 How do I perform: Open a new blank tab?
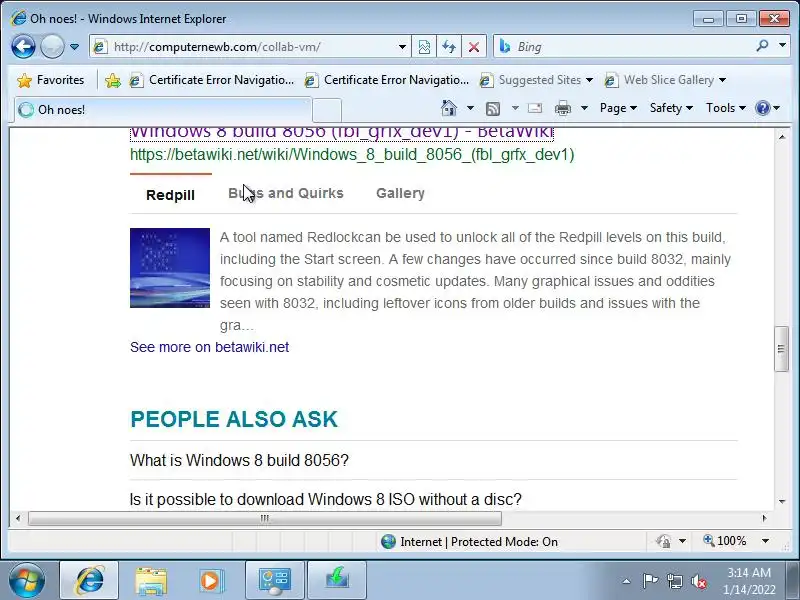[x=327, y=110]
